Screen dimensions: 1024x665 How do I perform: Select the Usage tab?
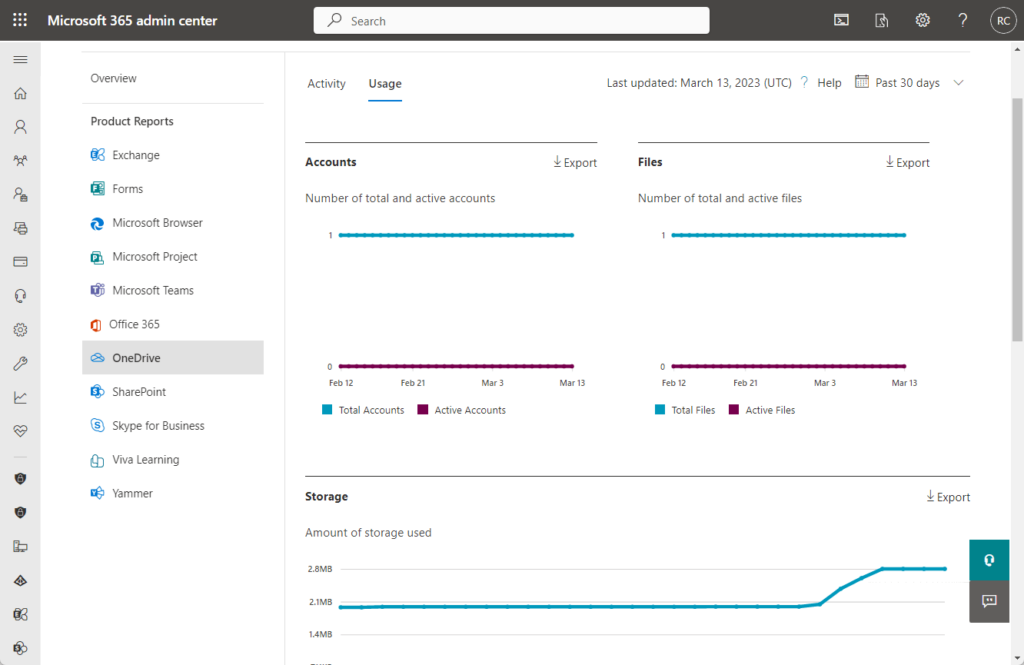coord(385,84)
